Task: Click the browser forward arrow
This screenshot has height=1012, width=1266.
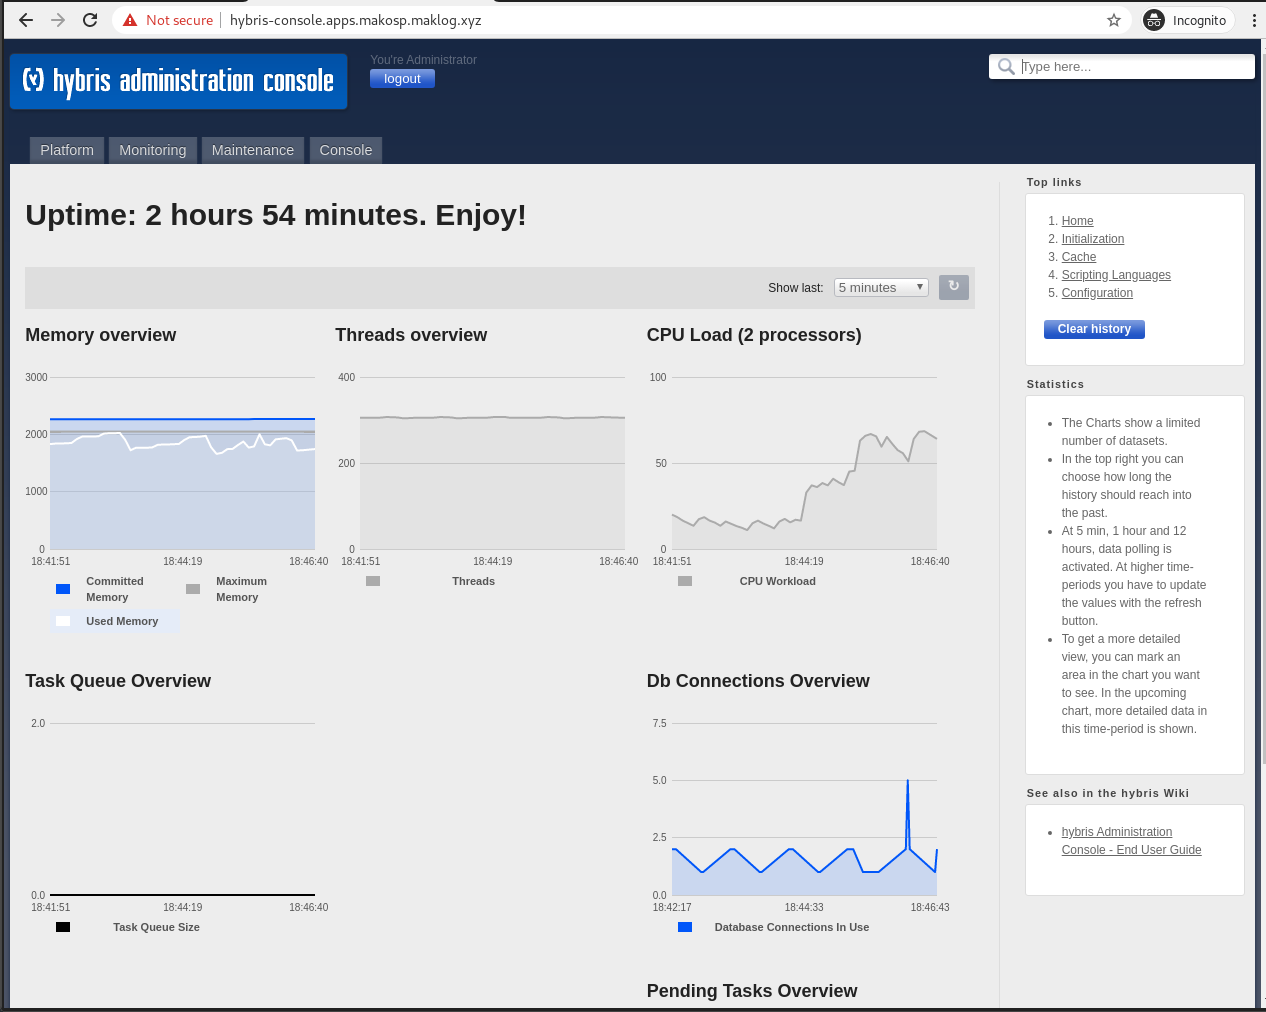Action: point(58,20)
